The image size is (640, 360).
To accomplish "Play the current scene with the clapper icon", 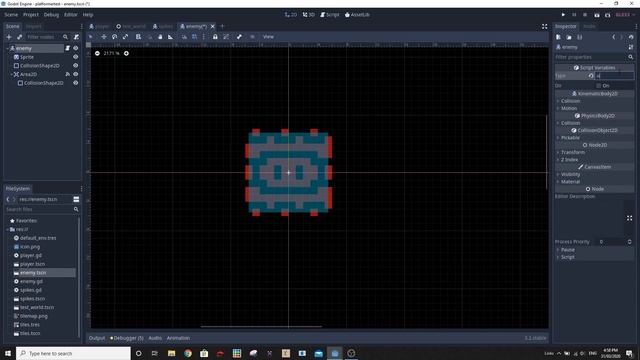I will click(x=597, y=15).
